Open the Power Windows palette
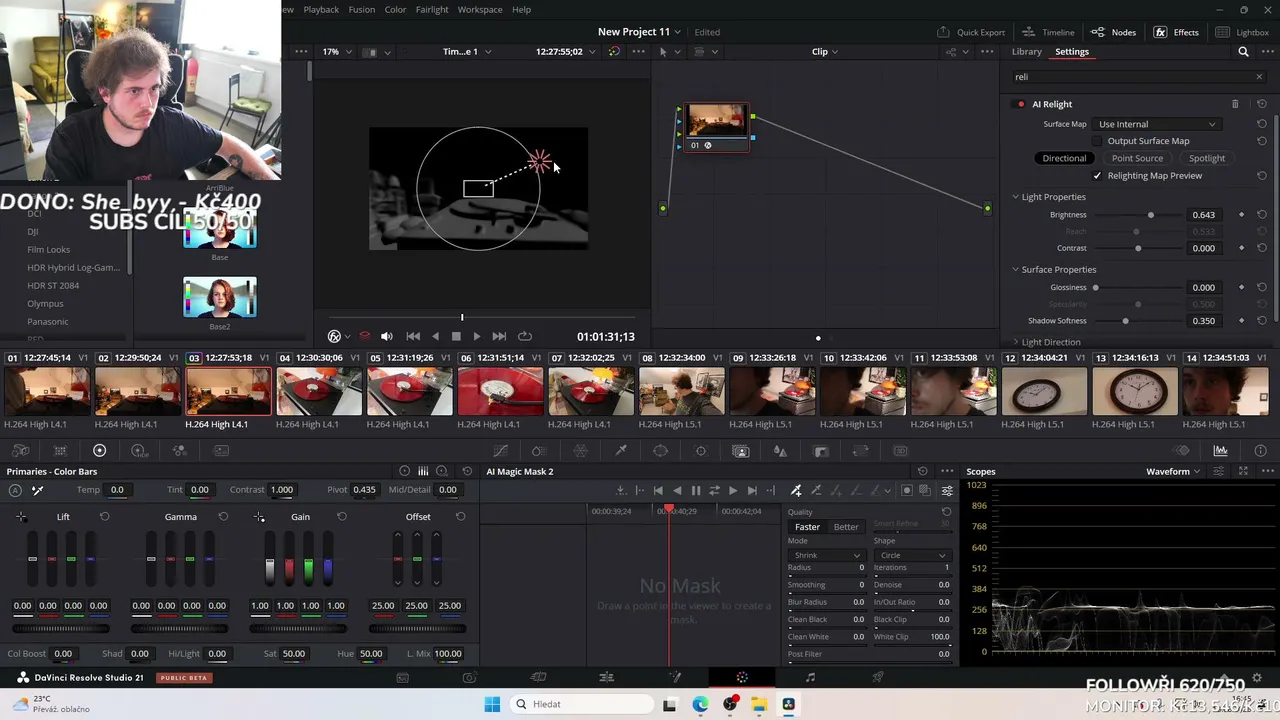This screenshot has height=720, width=1280. pos(660,451)
